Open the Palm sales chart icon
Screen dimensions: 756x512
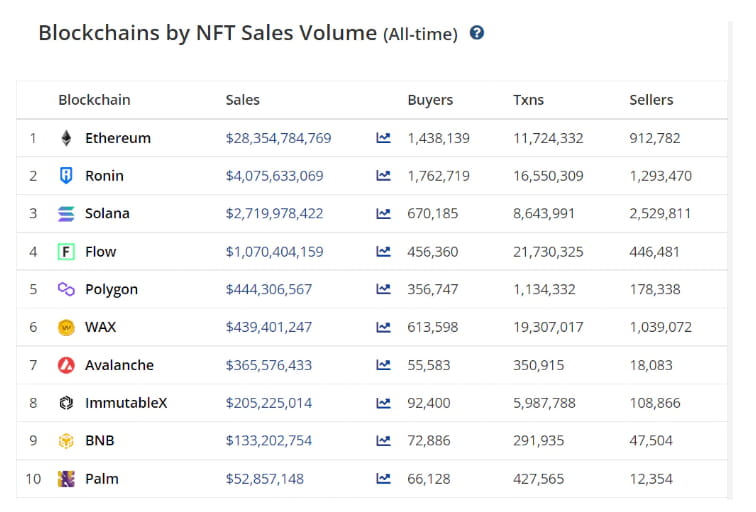coord(383,479)
